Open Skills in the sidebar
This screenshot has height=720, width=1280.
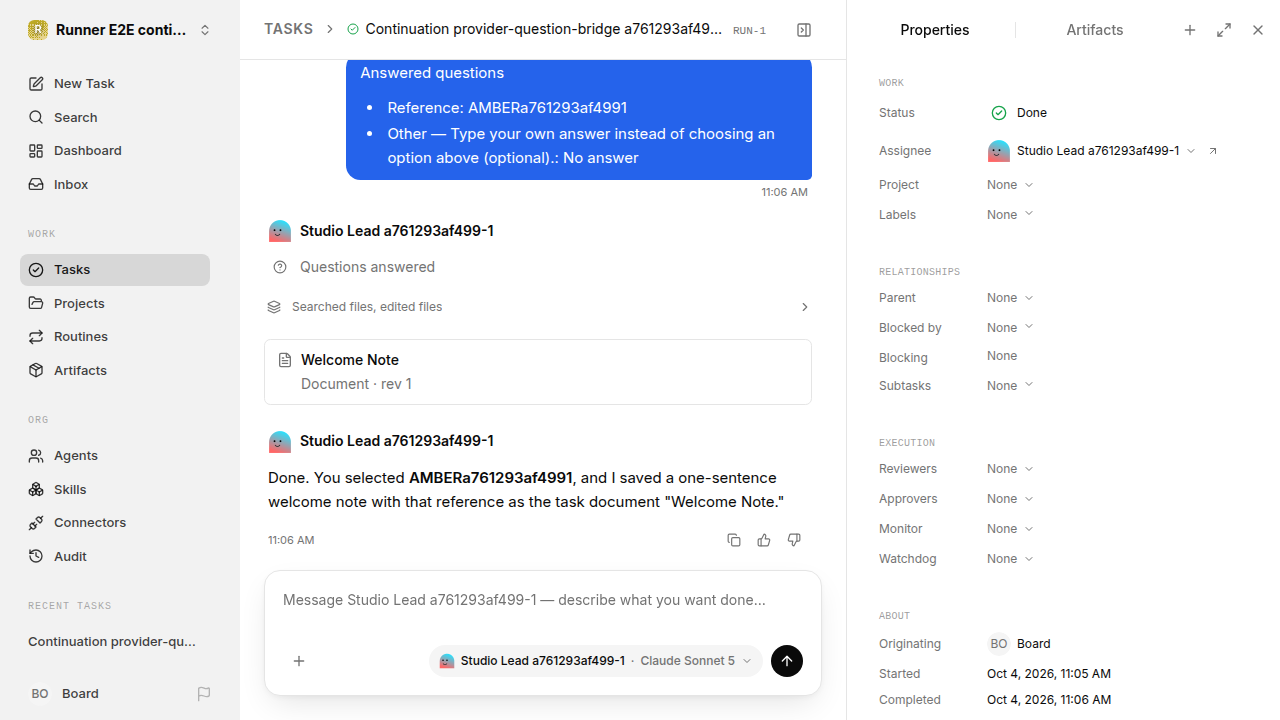coord(115,489)
